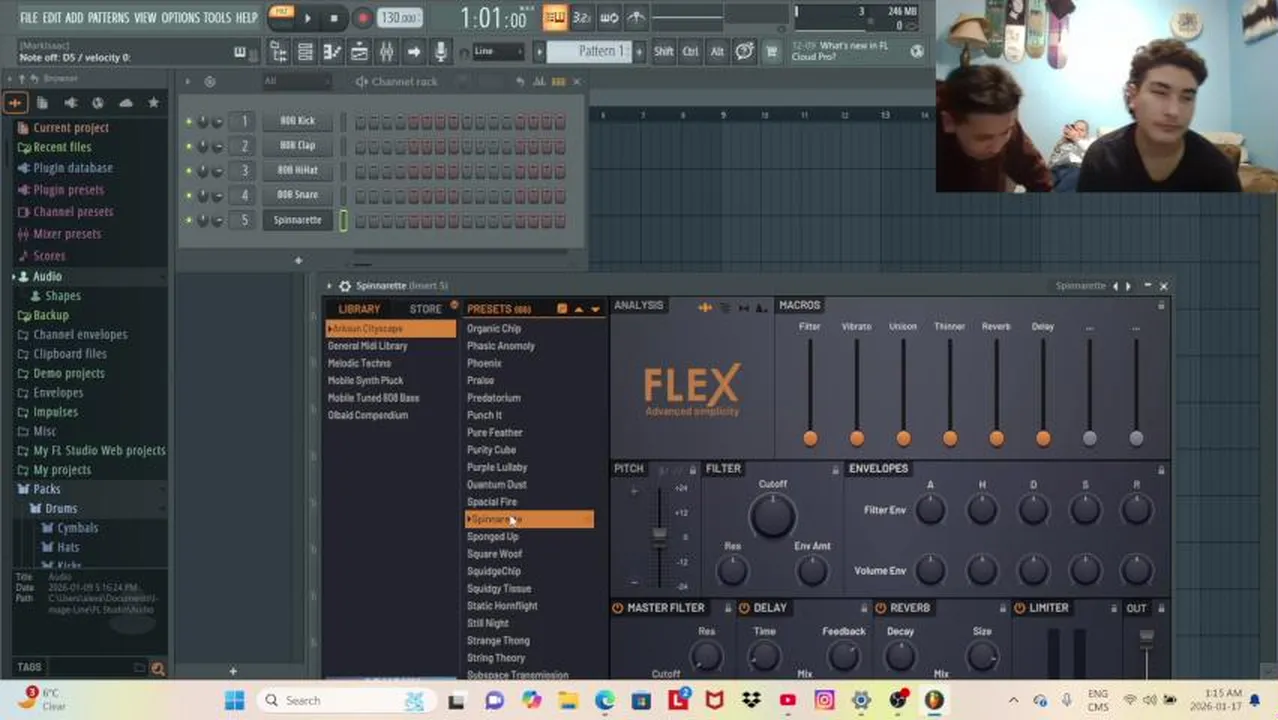The width and height of the screenshot is (1278, 720).
Task: Select the Melodic Techno library pack
Action: [x=359, y=363]
